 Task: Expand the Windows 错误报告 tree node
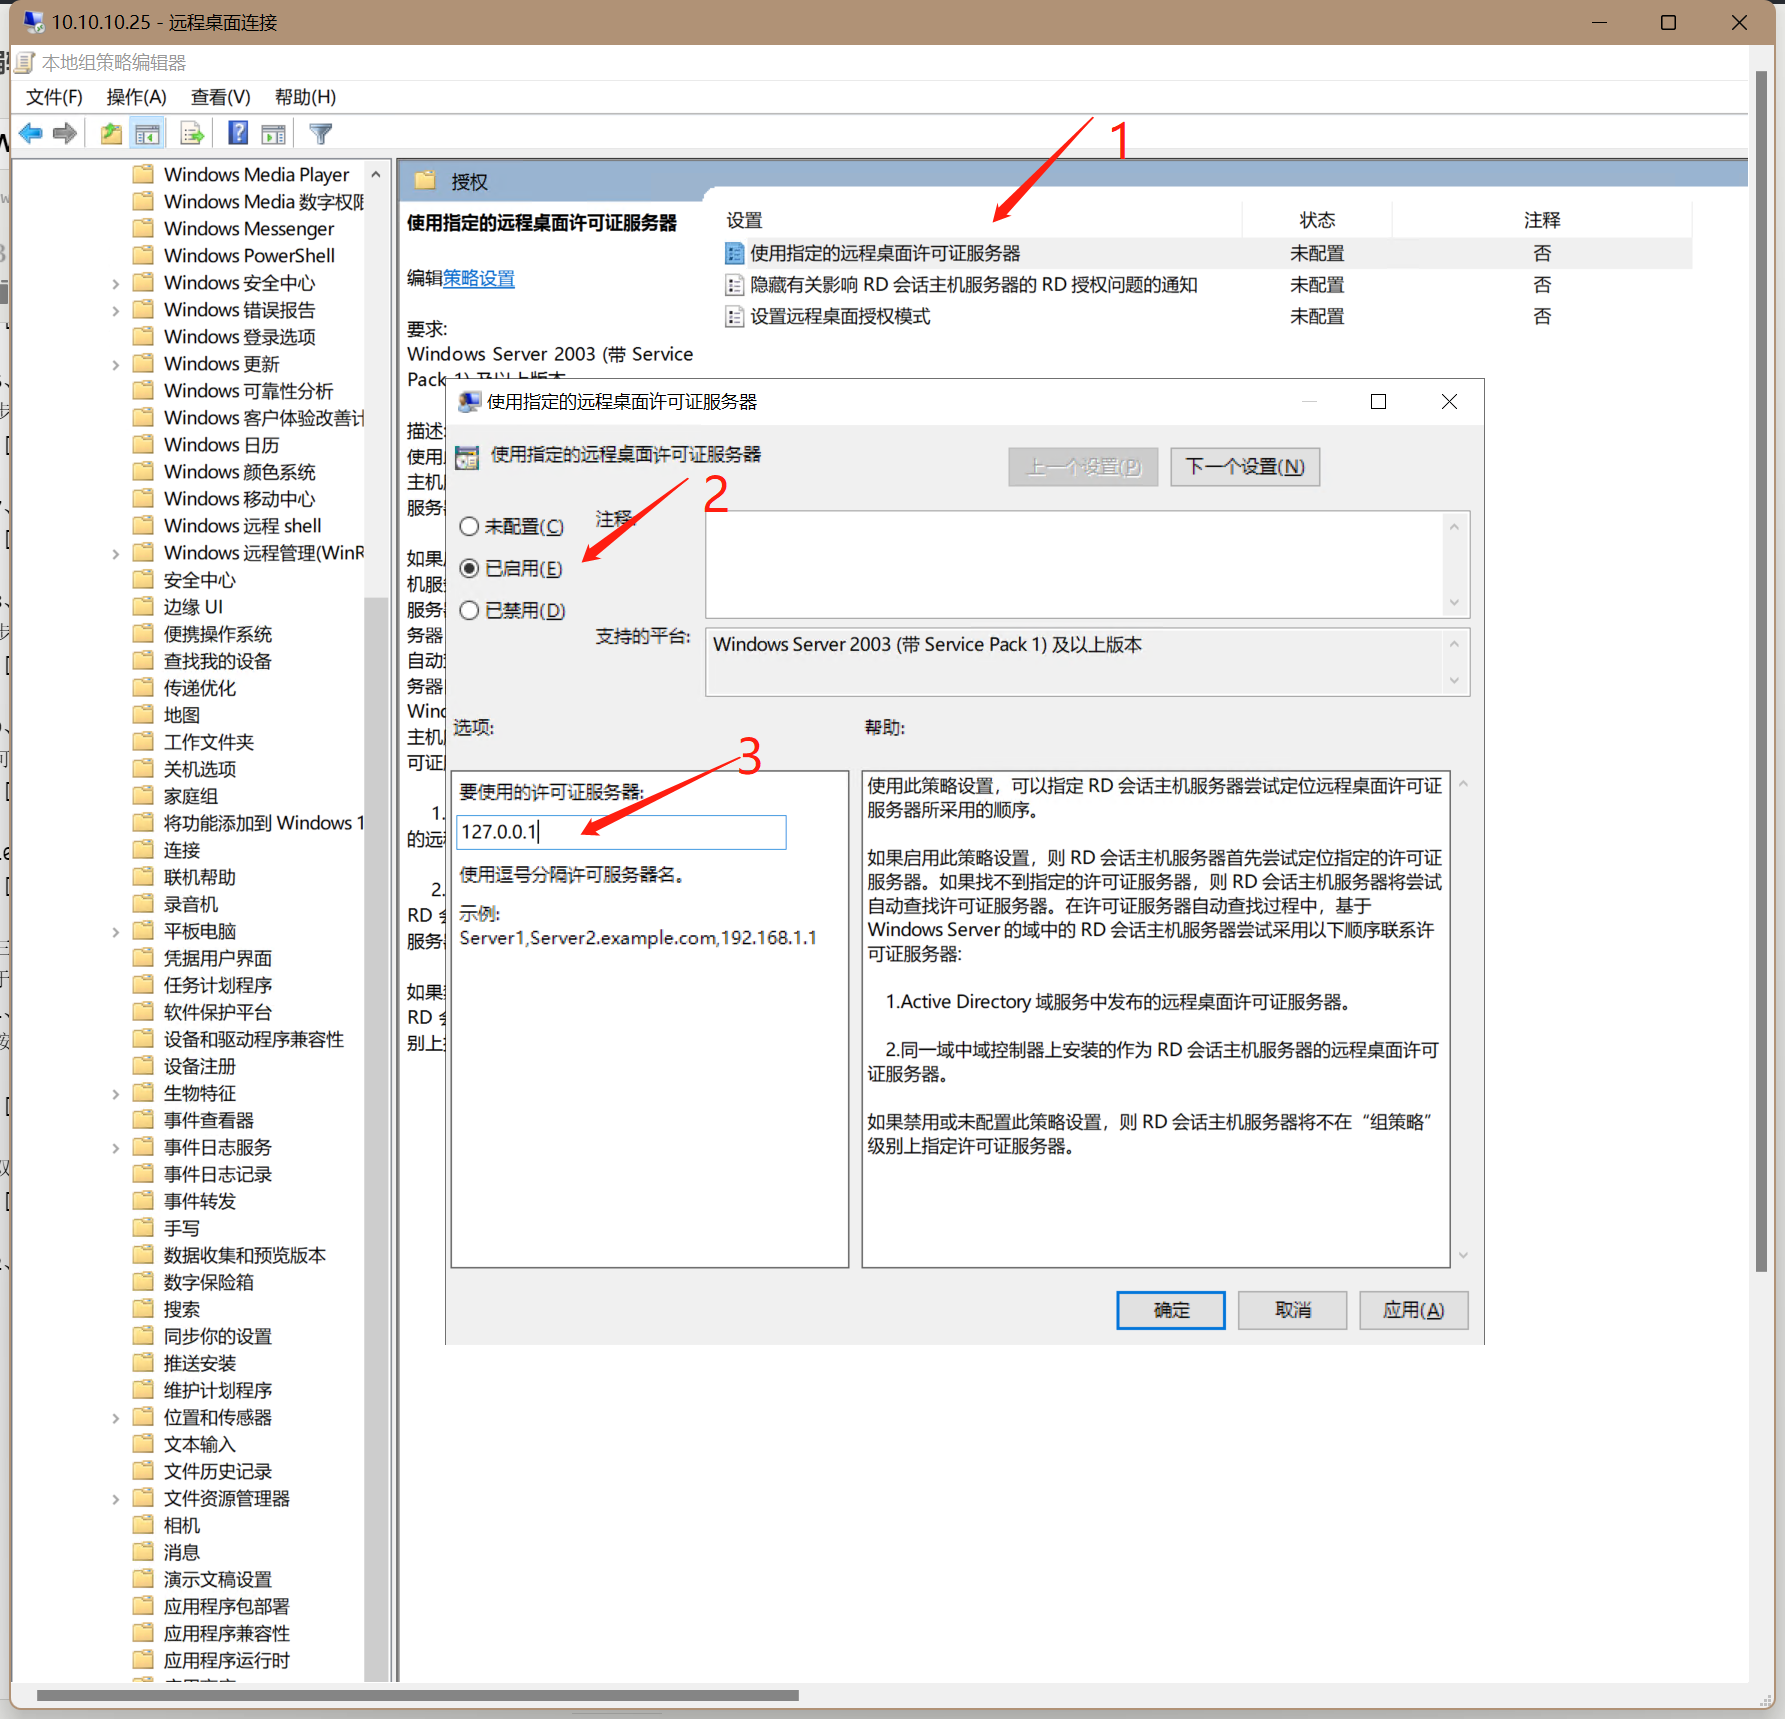click(115, 310)
